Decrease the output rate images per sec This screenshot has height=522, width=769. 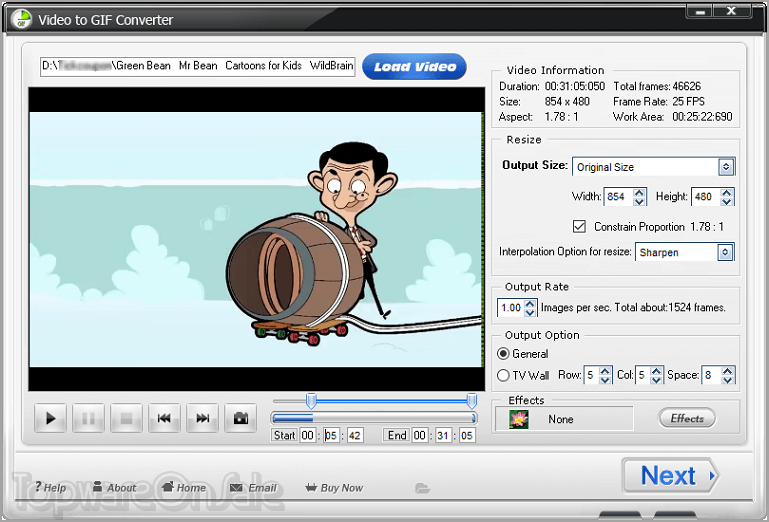[530, 312]
